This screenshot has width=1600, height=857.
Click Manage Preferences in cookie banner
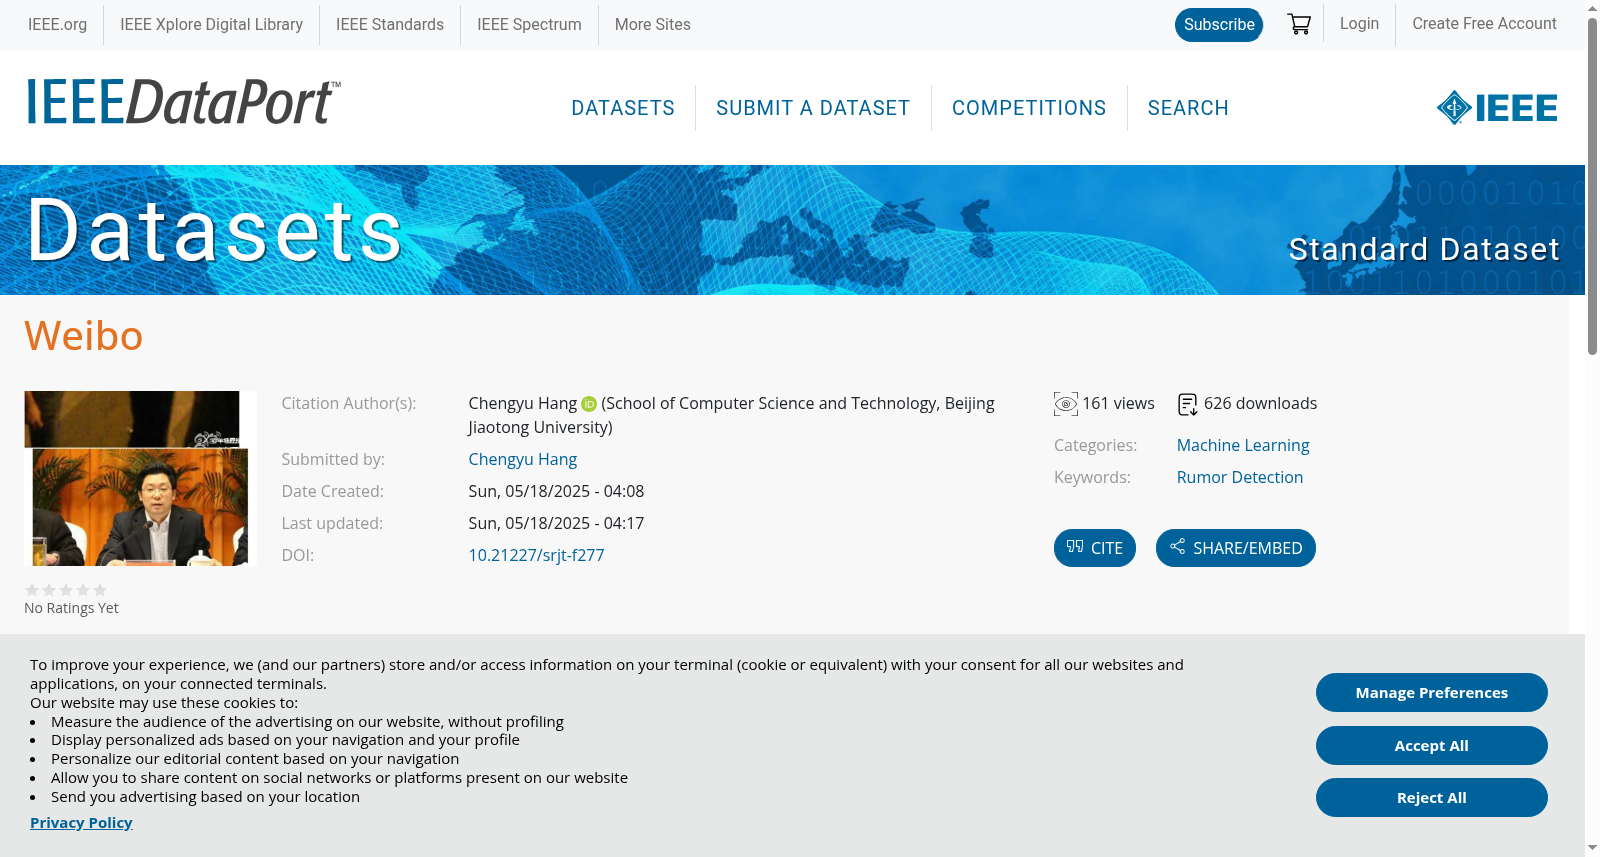click(1432, 693)
